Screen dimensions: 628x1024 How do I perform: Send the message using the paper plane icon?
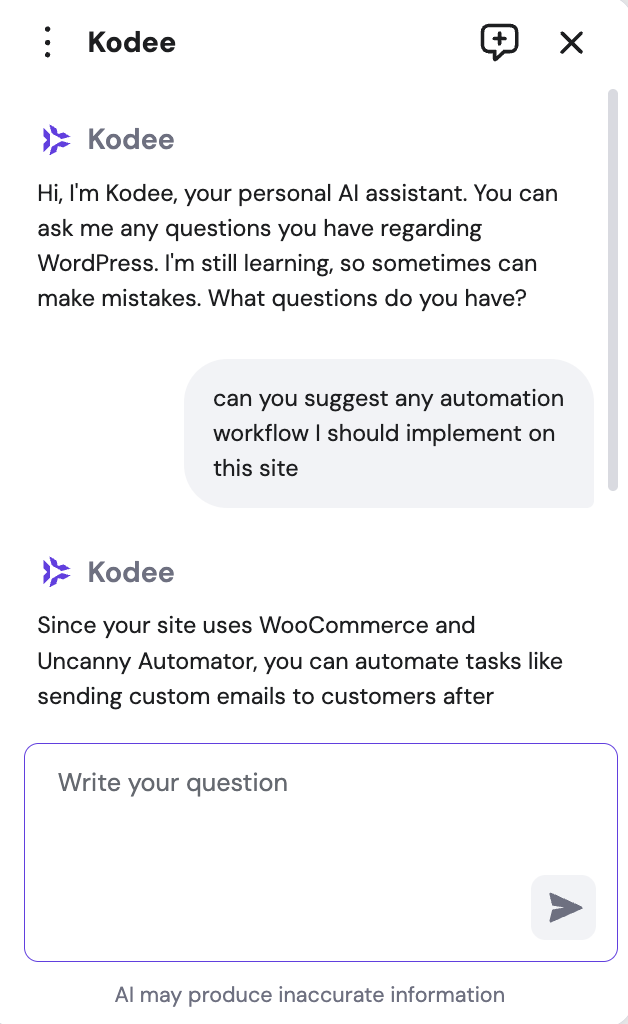tap(563, 907)
